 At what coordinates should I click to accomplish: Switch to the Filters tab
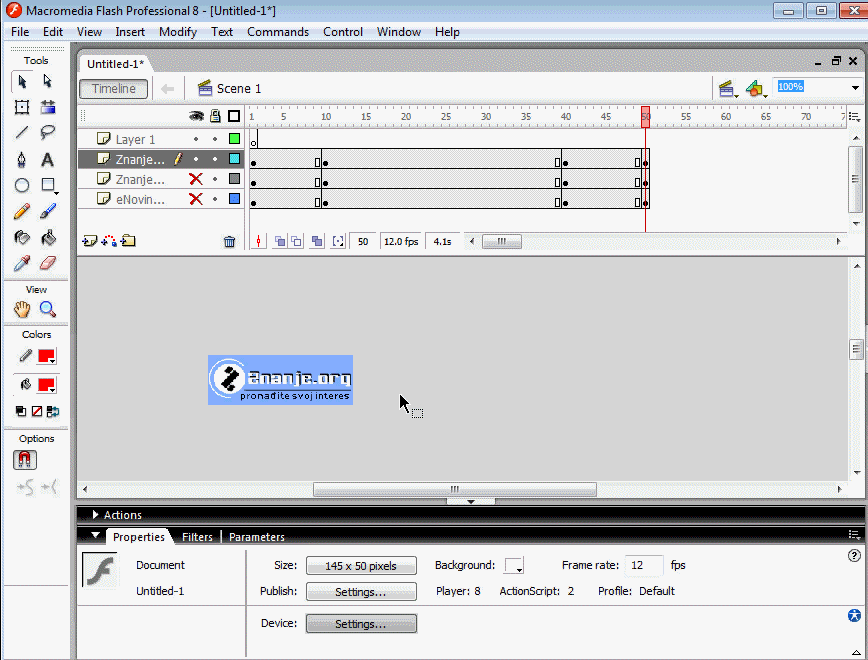tap(197, 537)
